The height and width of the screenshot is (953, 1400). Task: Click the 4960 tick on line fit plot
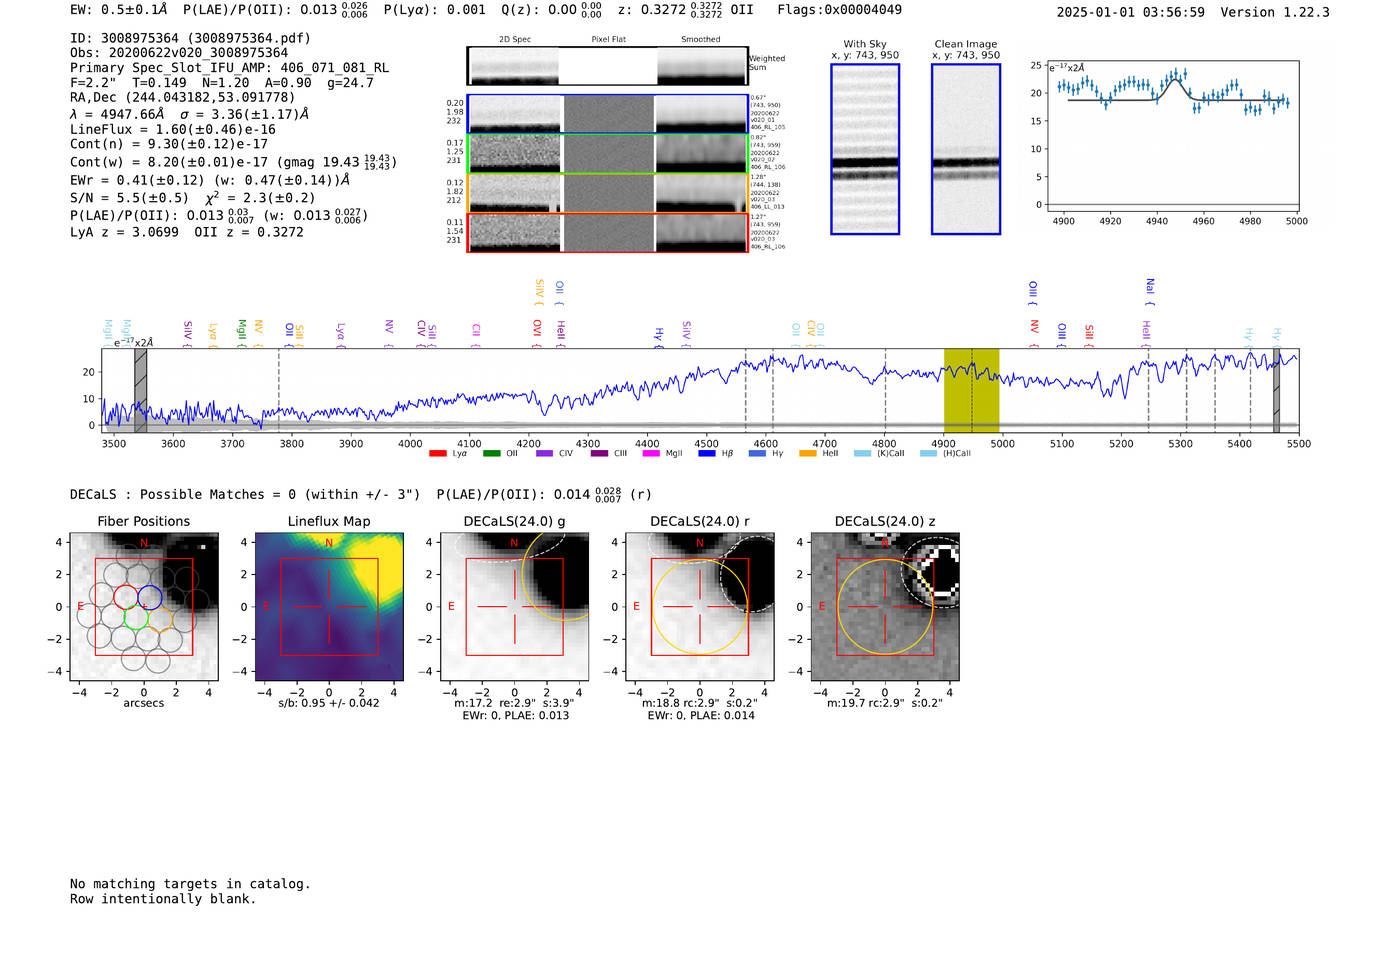click(1204, 221)
